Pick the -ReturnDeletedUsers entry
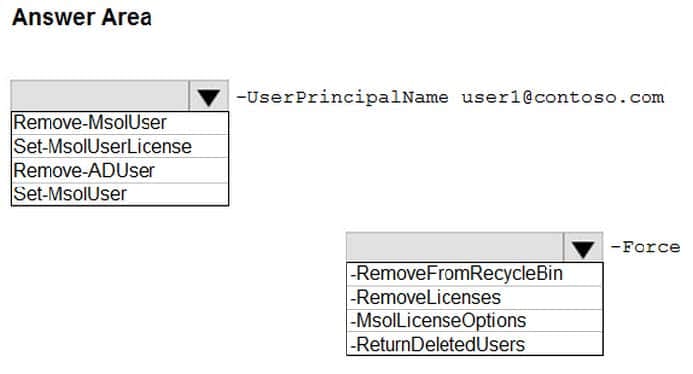 [x=475, y=344]
